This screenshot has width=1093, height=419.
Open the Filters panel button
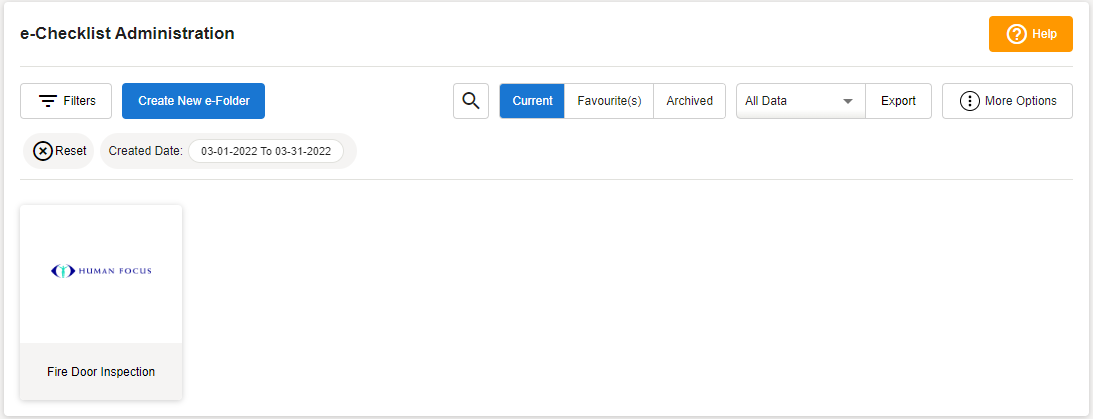pyautogui.click(x=66, y=101)
